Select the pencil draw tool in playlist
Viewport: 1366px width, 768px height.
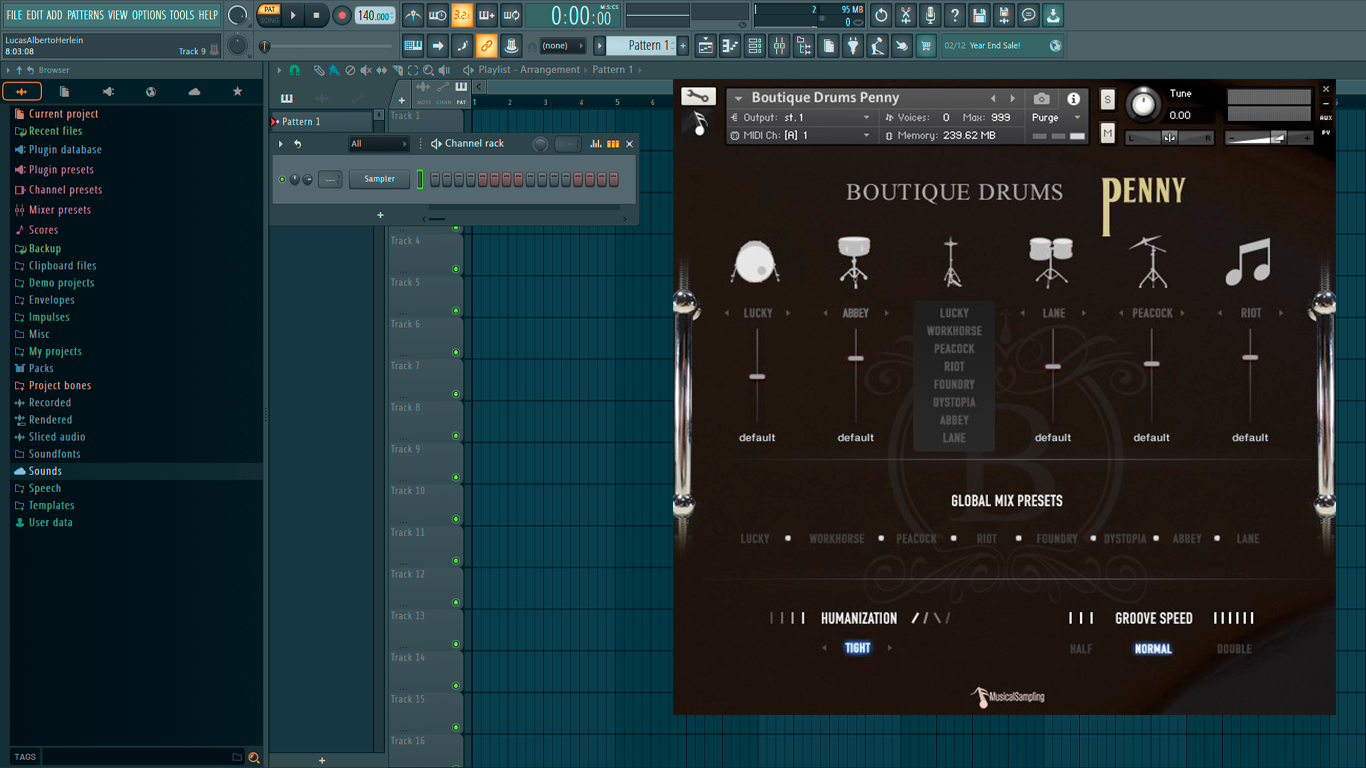pyautogui.click(x=319, y=70)
